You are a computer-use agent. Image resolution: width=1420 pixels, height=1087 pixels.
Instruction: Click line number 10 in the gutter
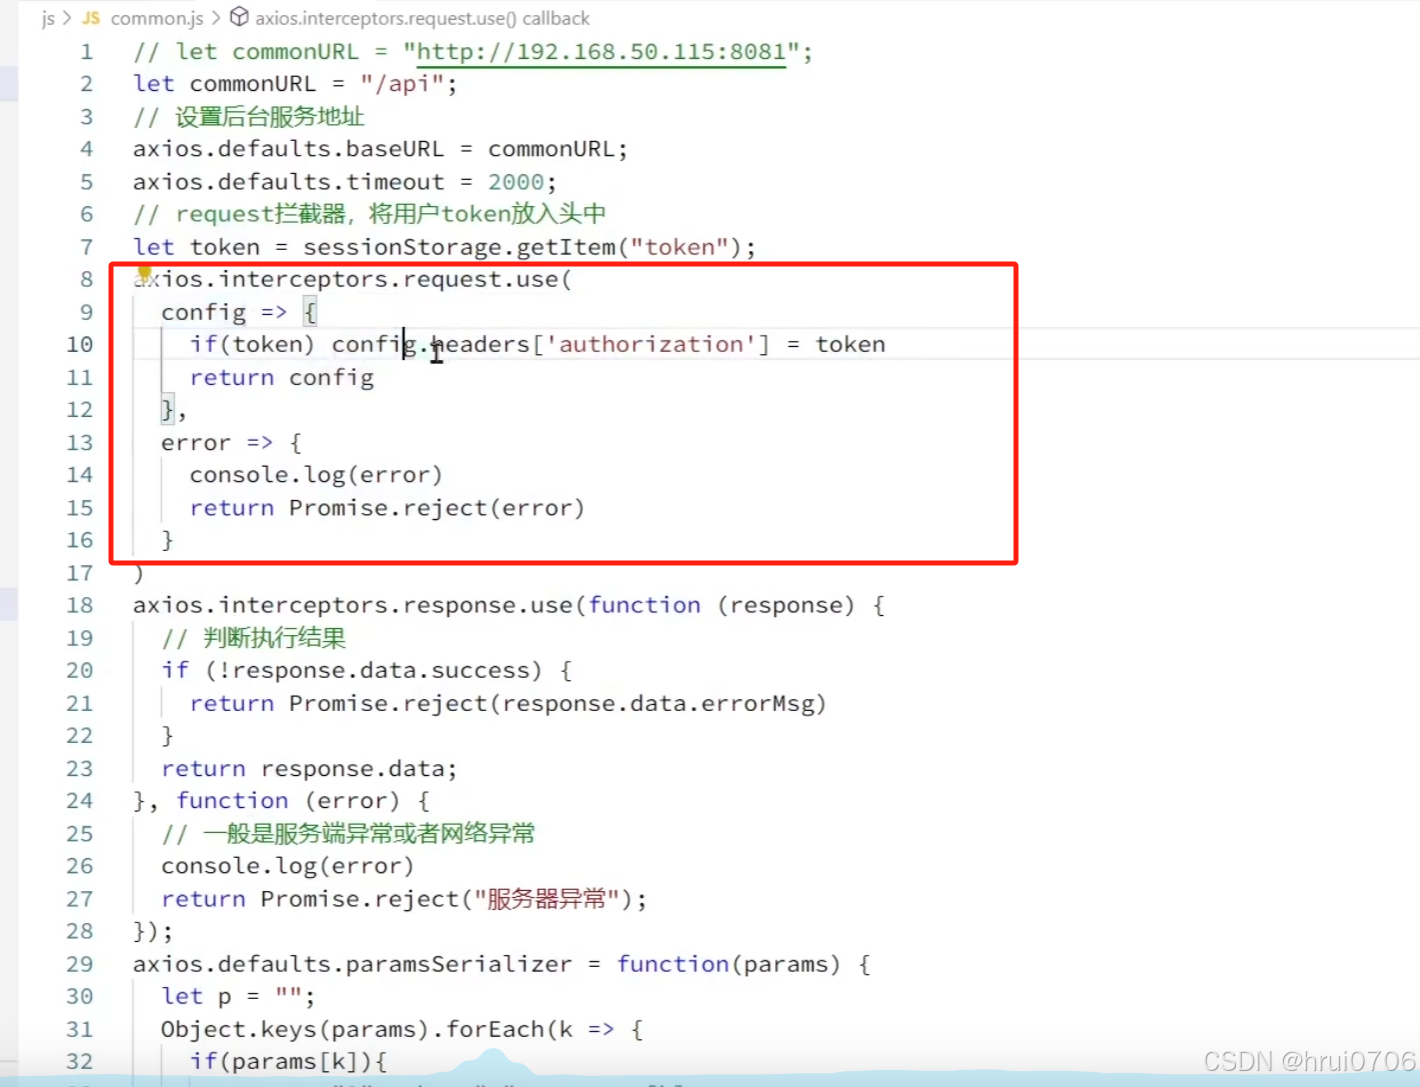pos(80,345)
